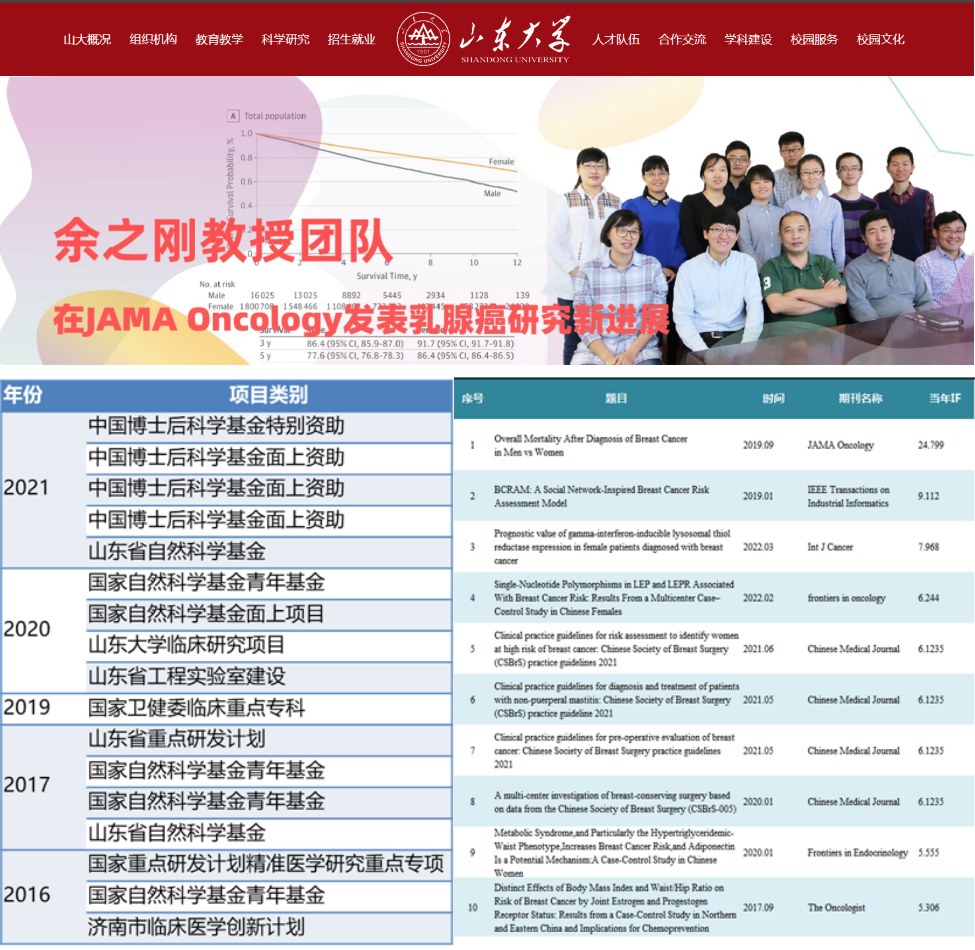Click the 山东大学 calligraphy wordmark

tap(515, 34)
